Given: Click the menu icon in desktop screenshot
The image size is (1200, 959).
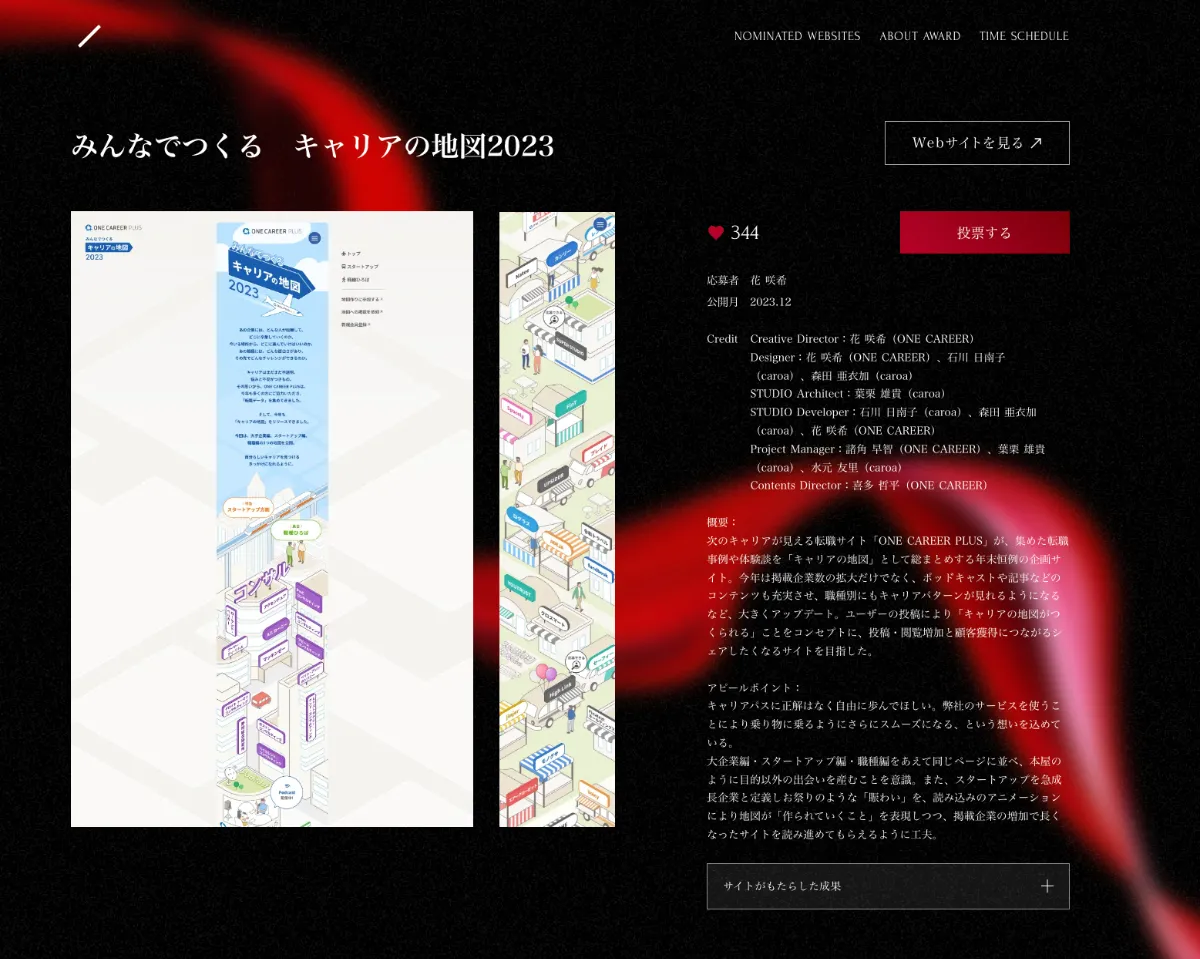Looking at the screenshot, I should click(314, 238).
